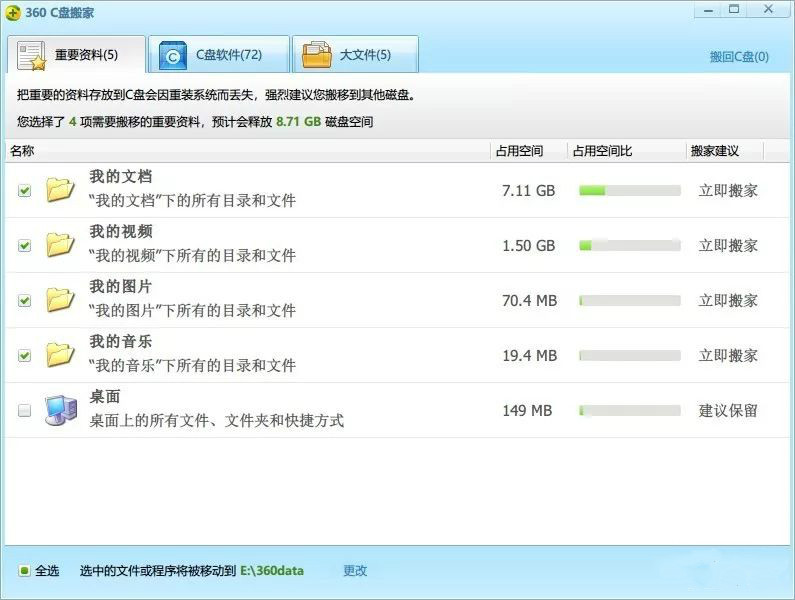Viewport: 795px width, 600px height.
Task: Click the 我的音乐 folder icon
Action: pyautogui.click(x=60, y=355)
